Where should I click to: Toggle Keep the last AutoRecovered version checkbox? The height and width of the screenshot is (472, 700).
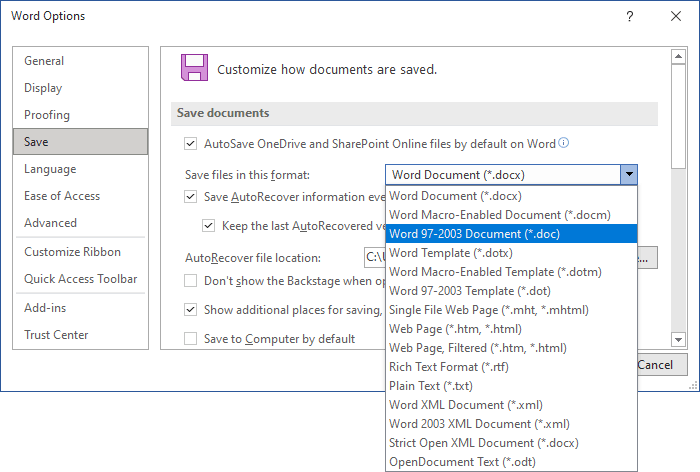(208, 226)
